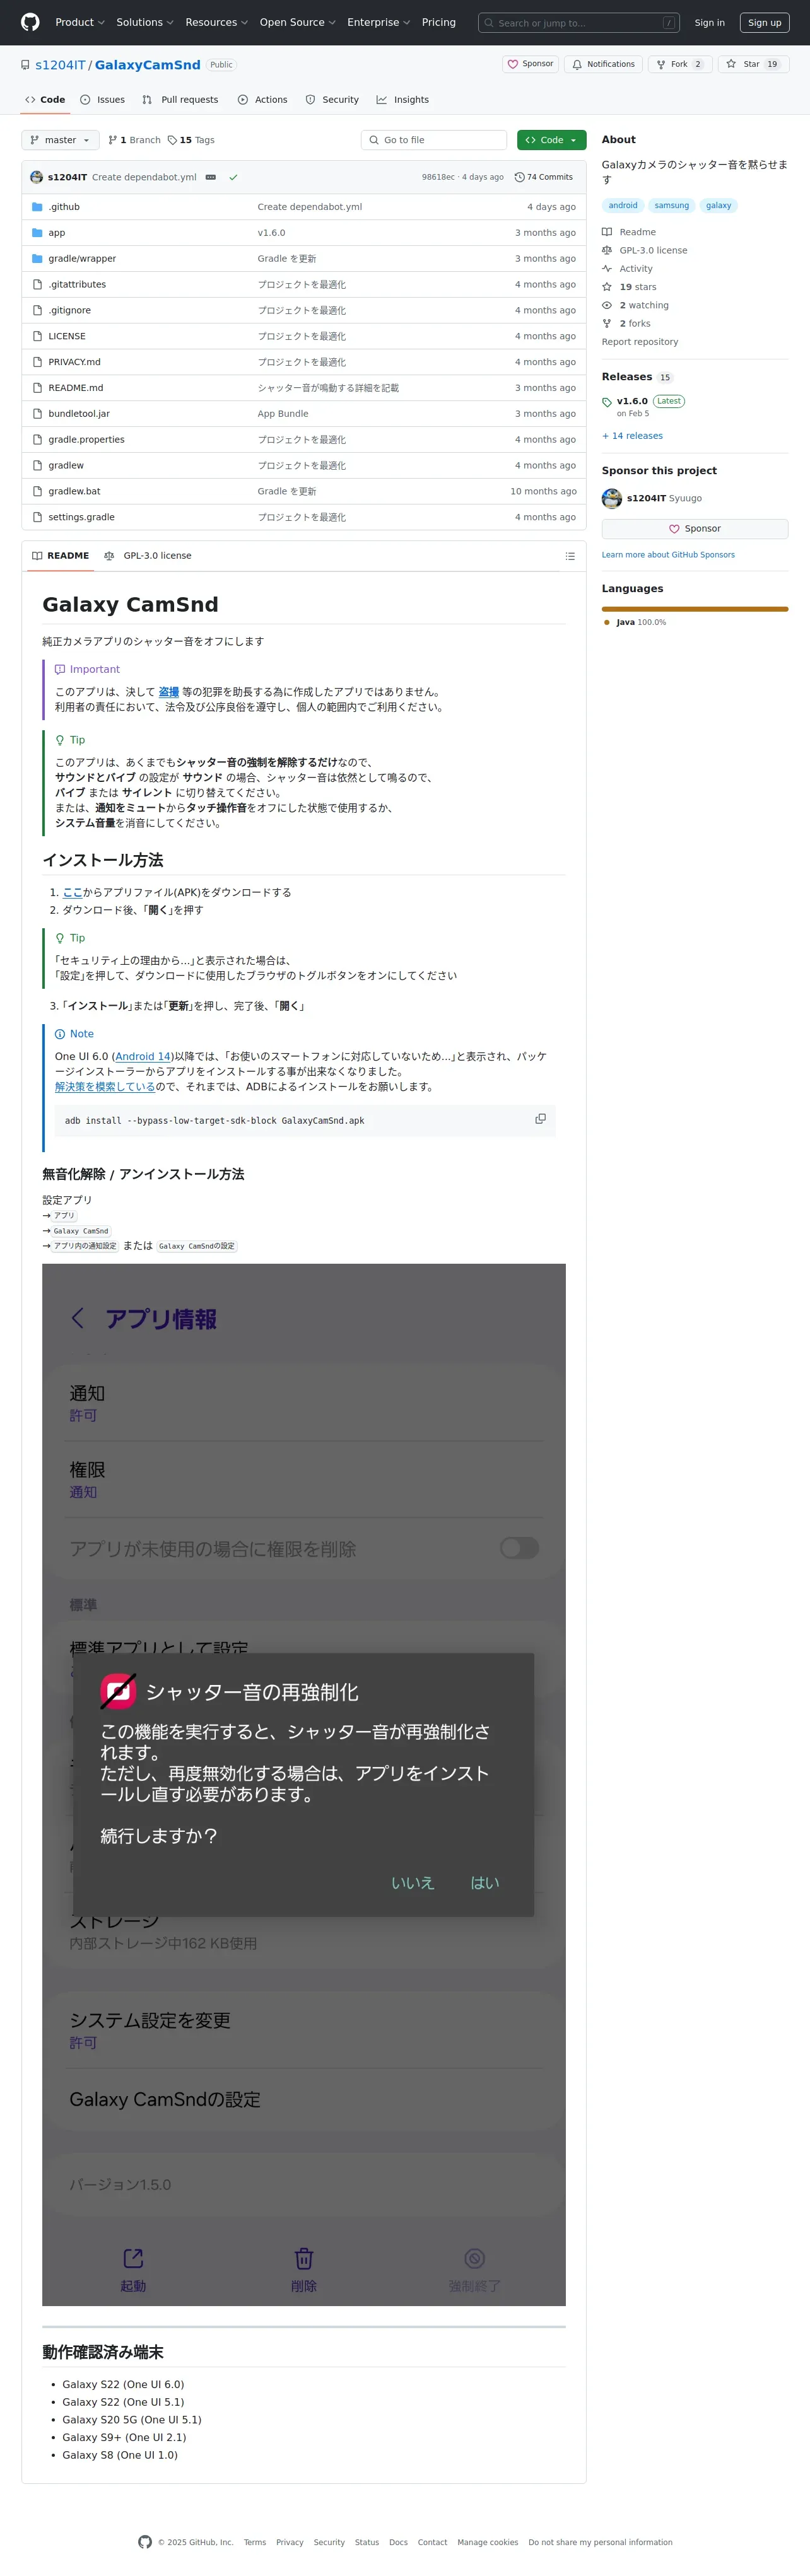Switch to the Insights tab

coord(402,100)
